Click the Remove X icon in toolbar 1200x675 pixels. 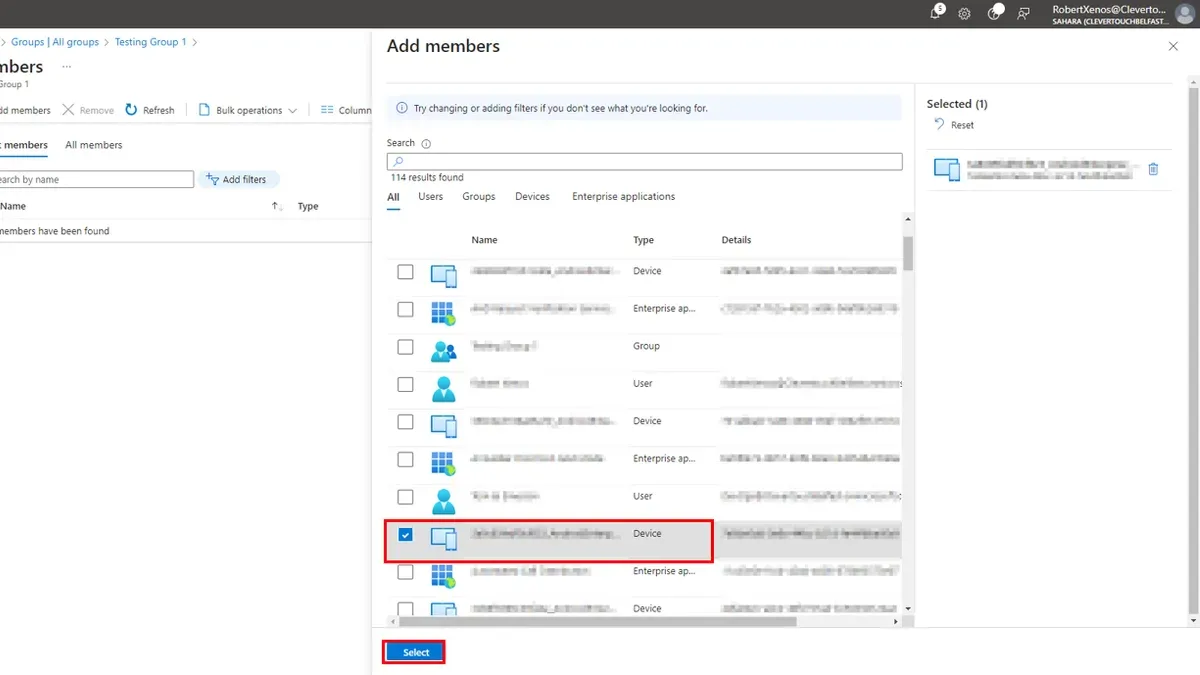(68, 110)
